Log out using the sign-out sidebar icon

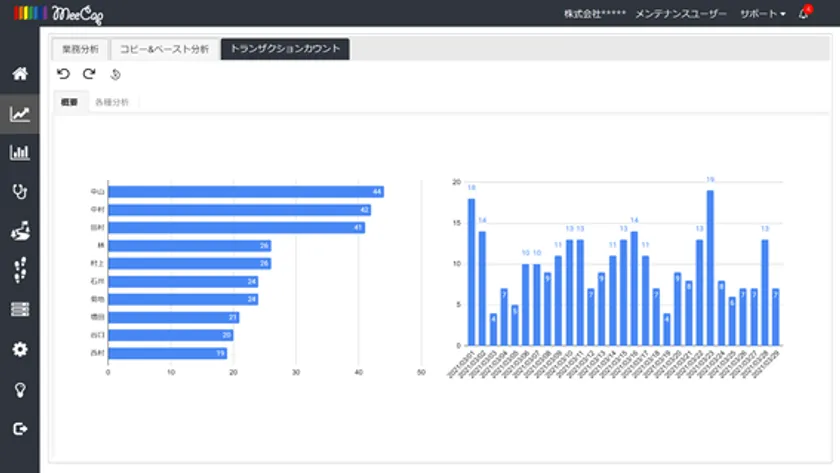pyautogui.click(x=19, y=429)
